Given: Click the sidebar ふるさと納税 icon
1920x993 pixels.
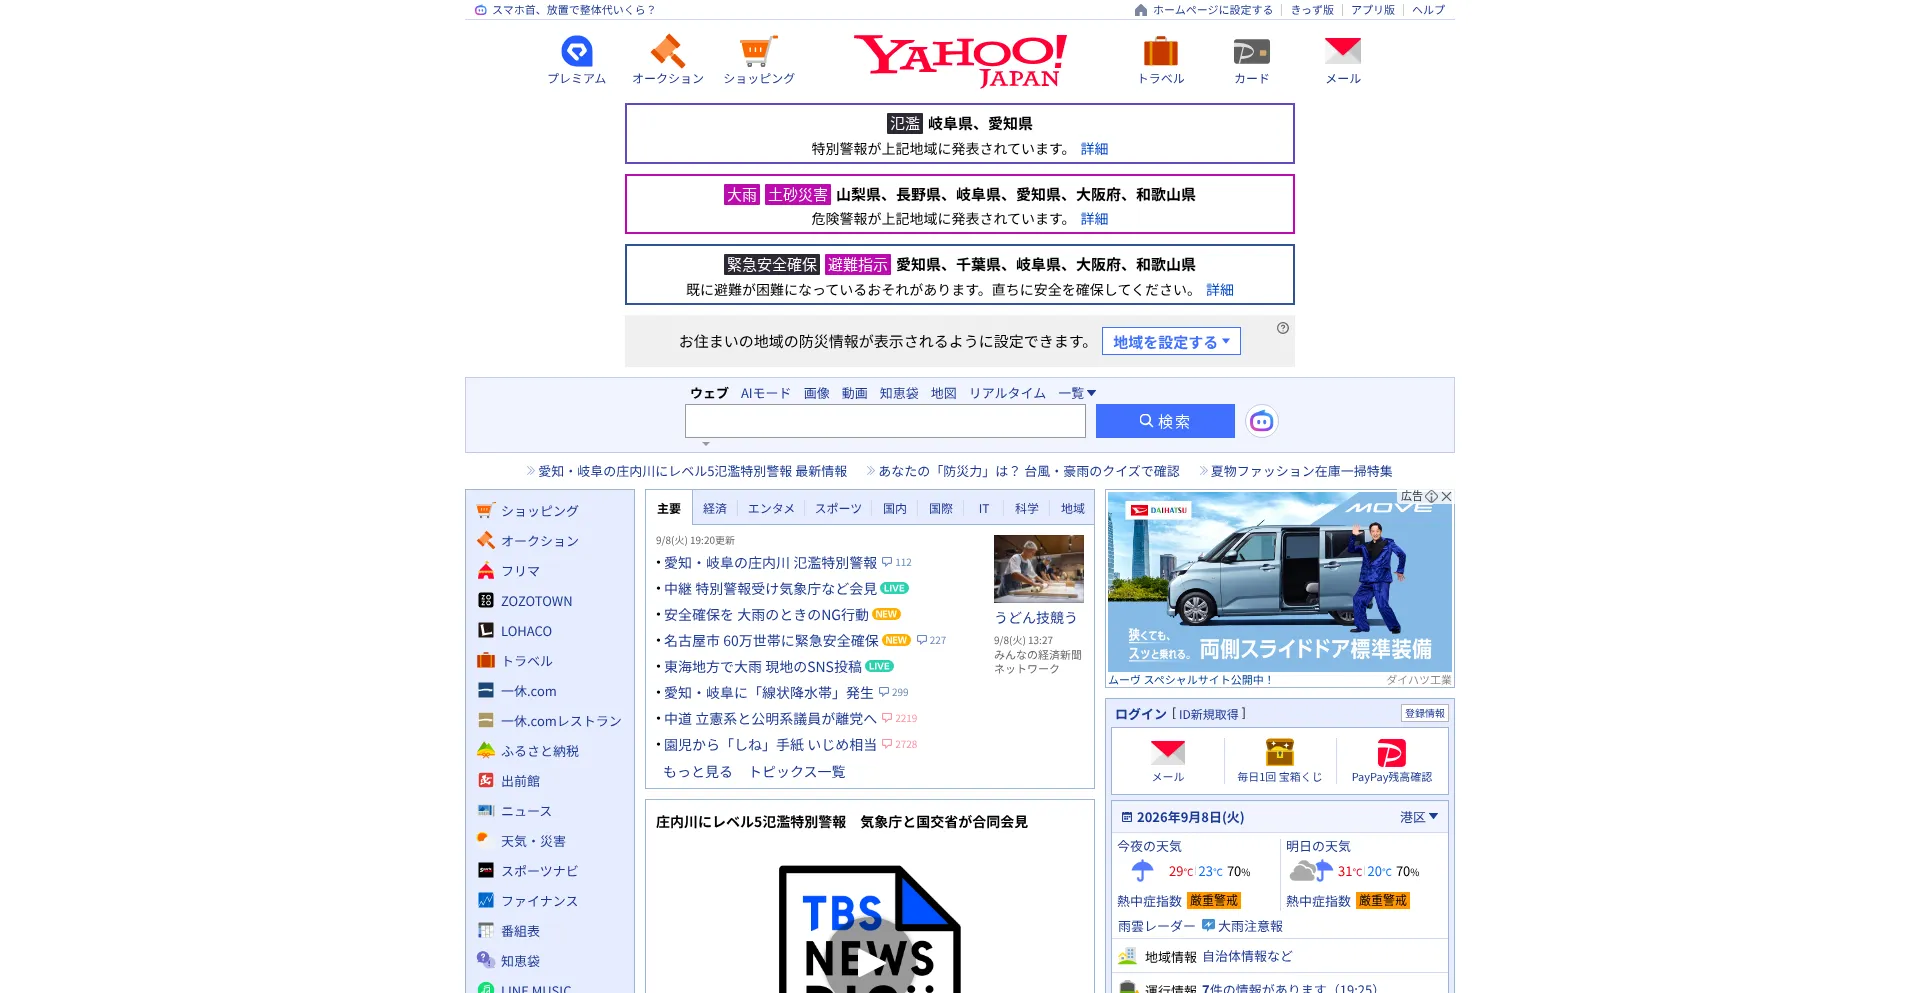Looking at the screenshot, I should tap(486, 751).
